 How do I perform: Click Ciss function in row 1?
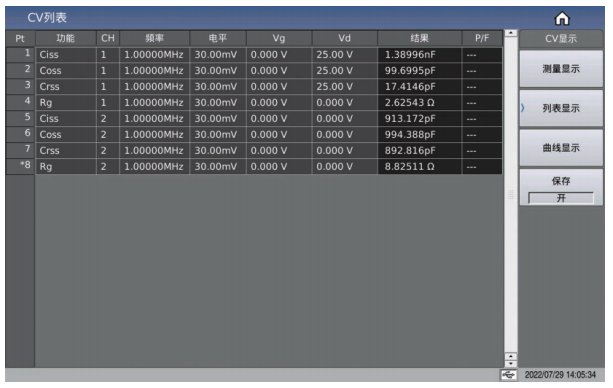[66, 55]
